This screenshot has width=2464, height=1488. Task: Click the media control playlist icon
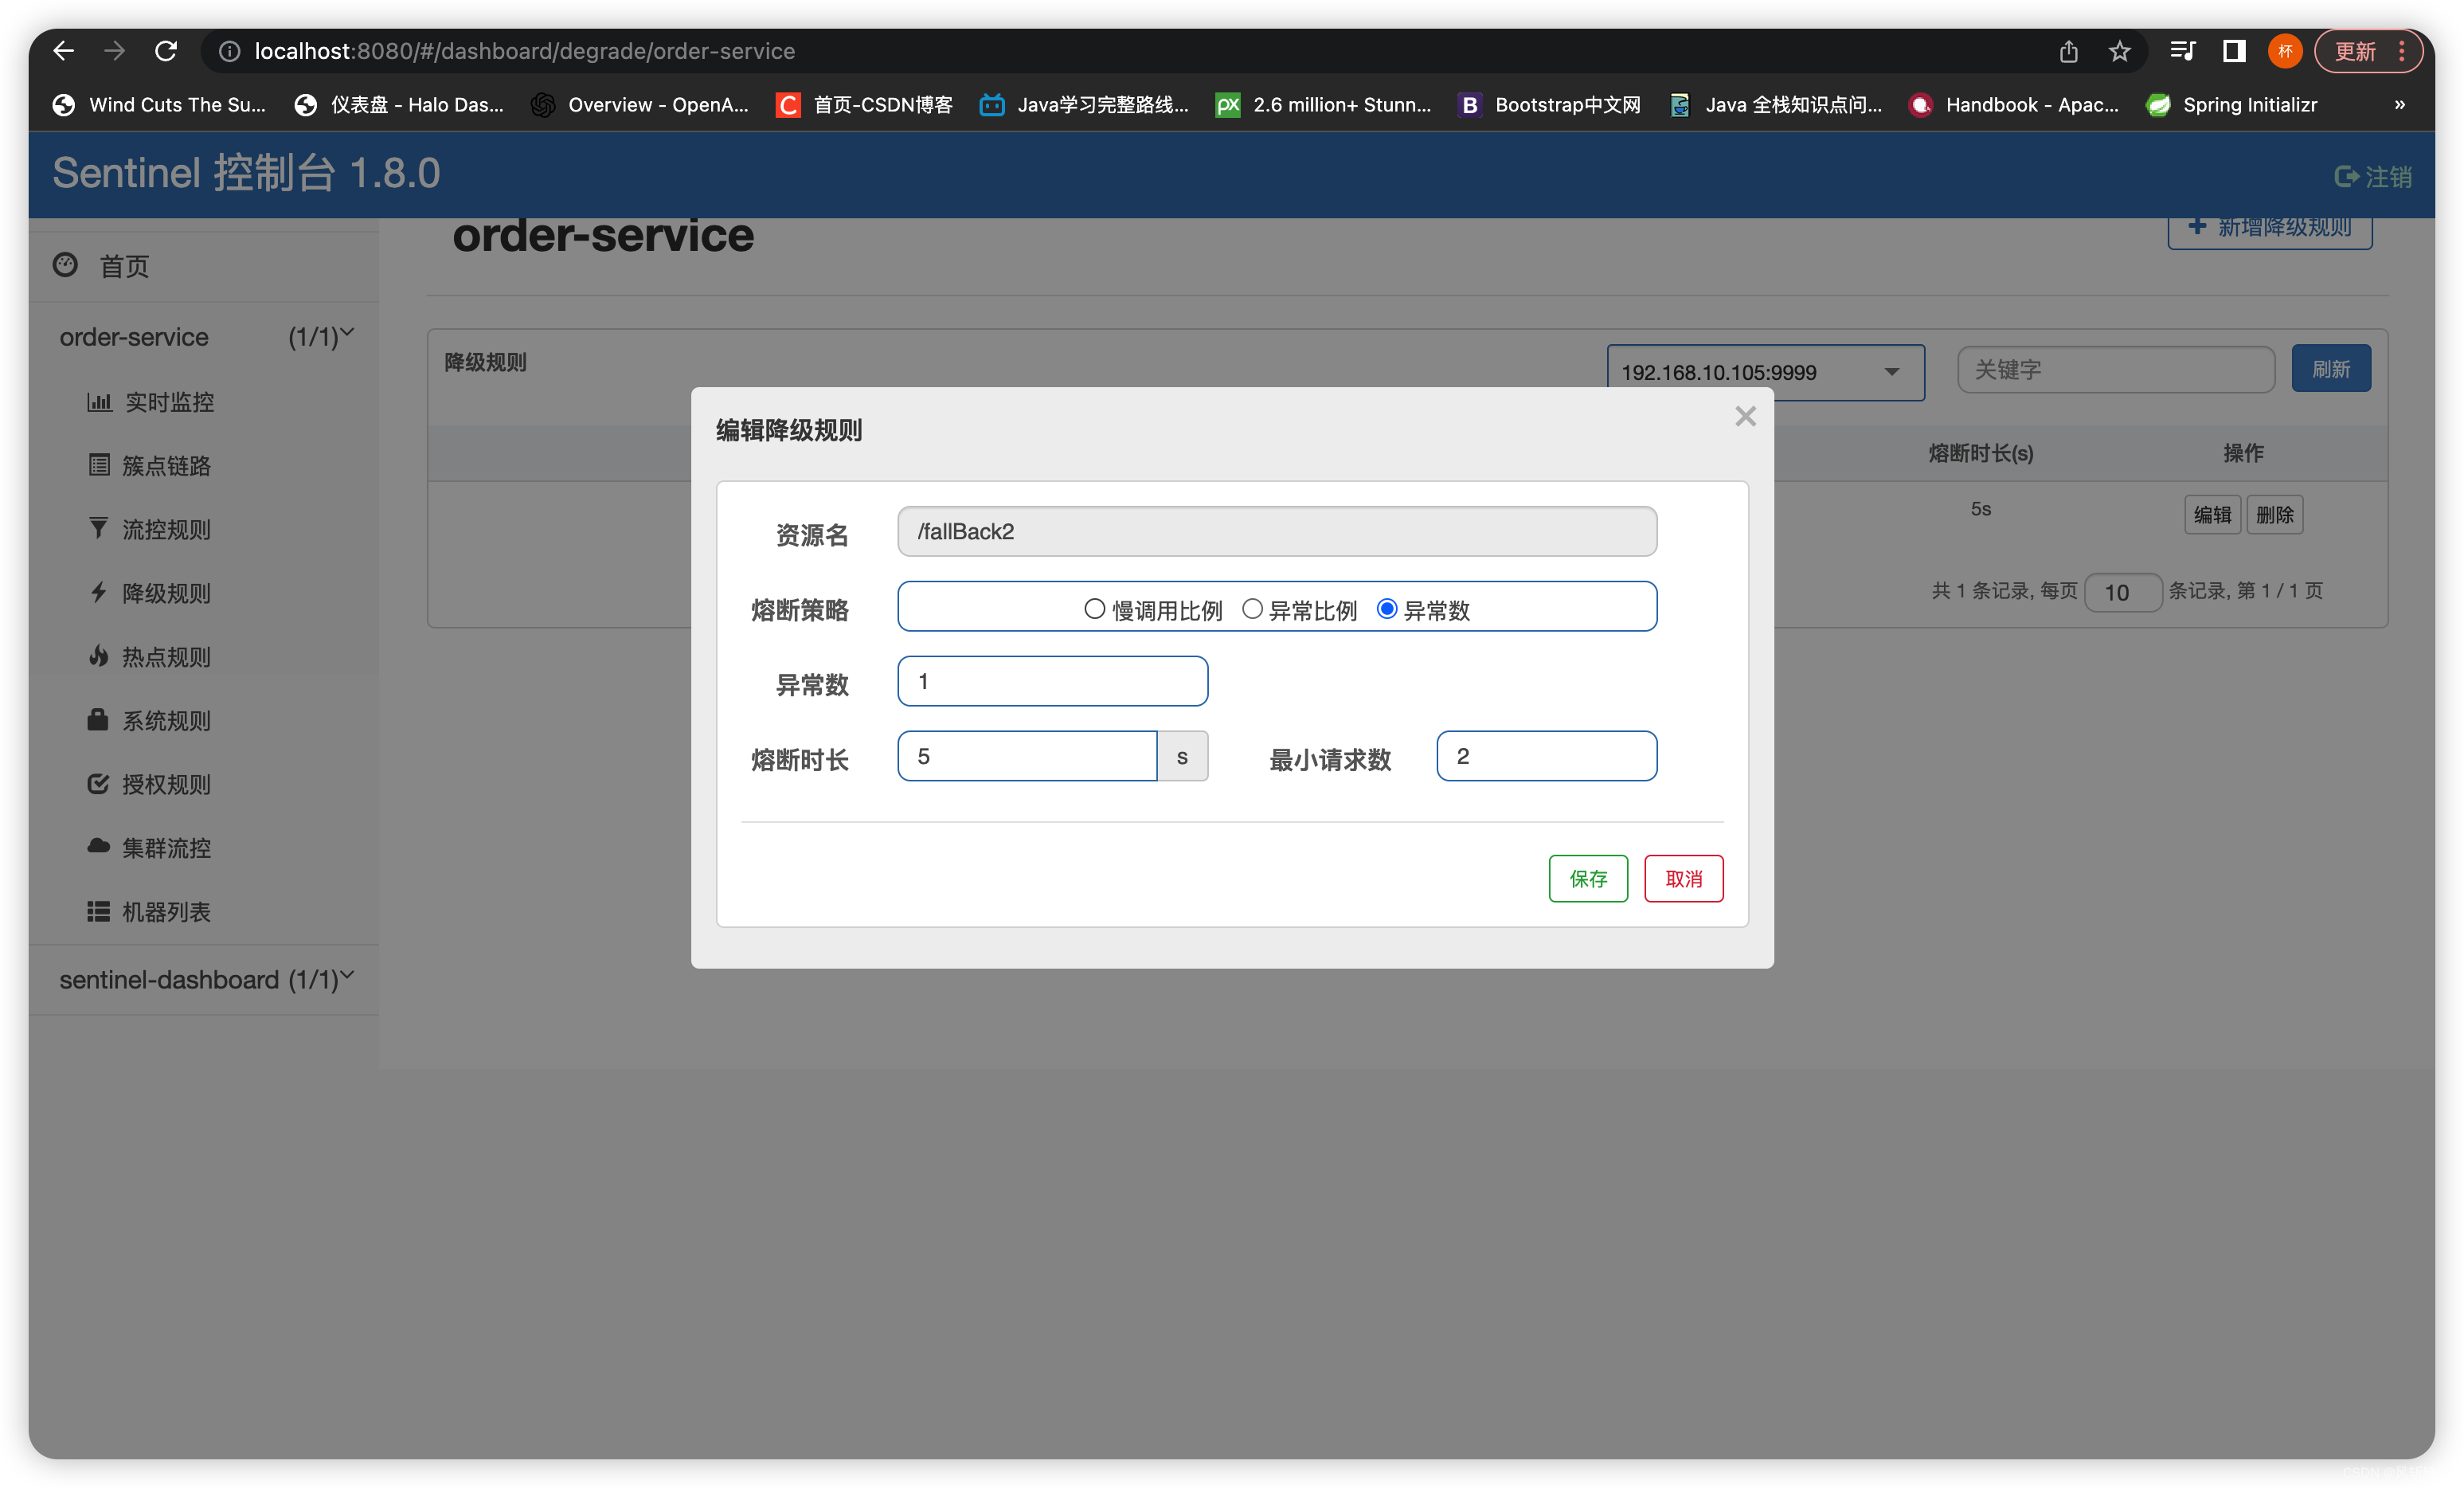tap(2182, 51)
